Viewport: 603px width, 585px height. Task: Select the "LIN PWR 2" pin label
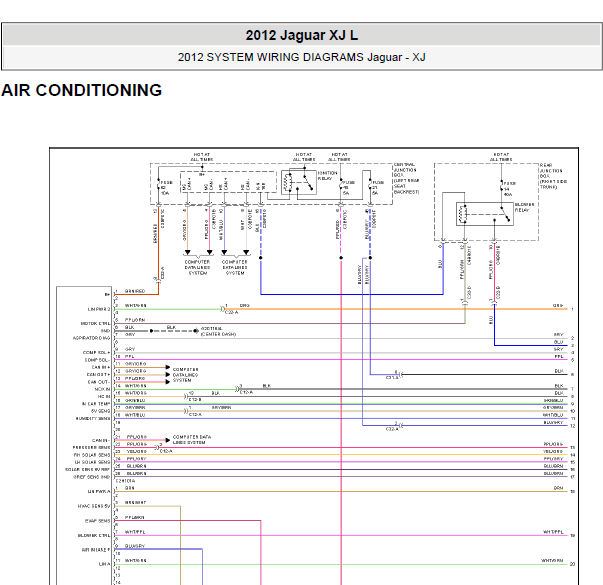99,309
